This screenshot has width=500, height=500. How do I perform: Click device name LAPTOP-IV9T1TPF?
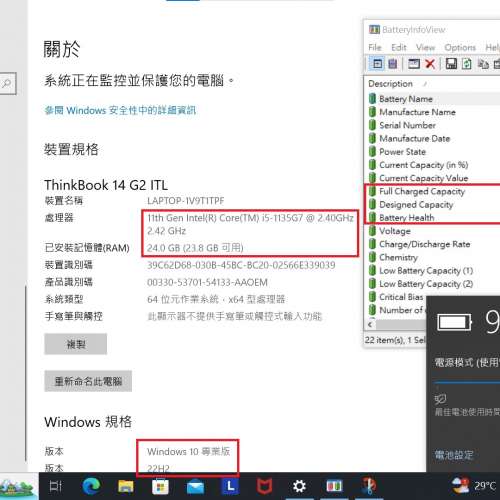186,201
